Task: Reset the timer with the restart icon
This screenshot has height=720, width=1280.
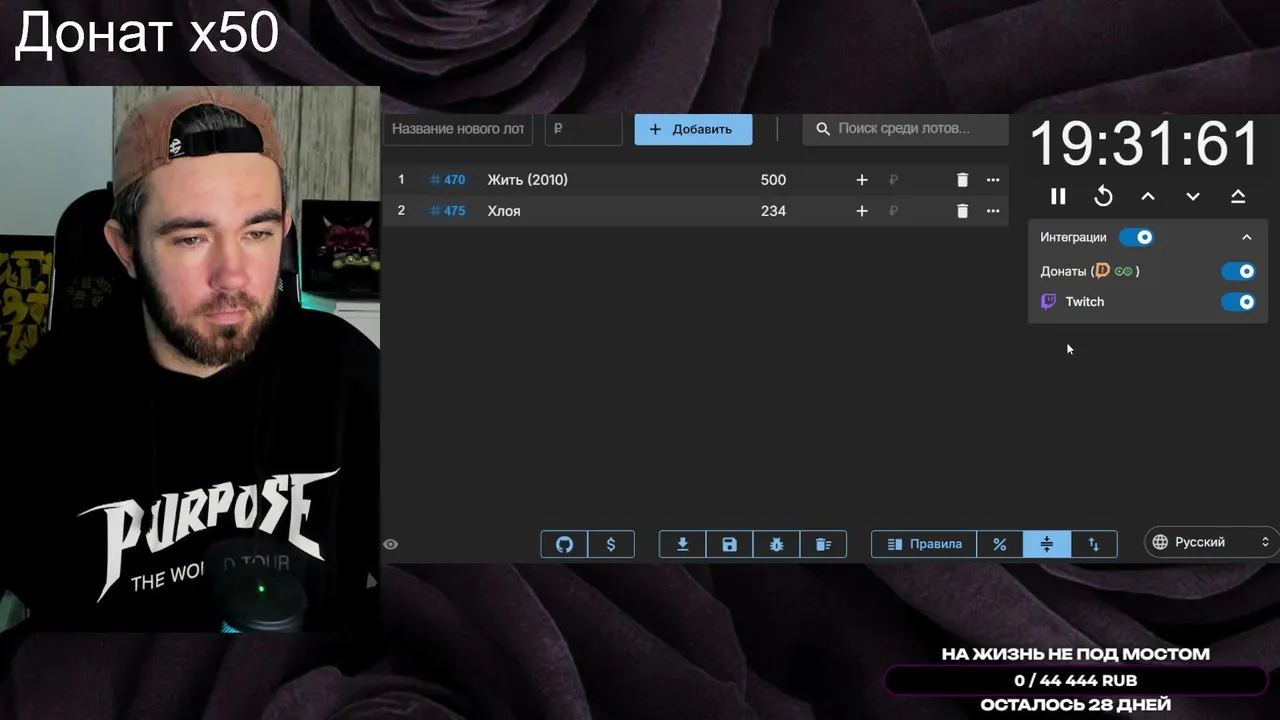Action: point(1103,196)
